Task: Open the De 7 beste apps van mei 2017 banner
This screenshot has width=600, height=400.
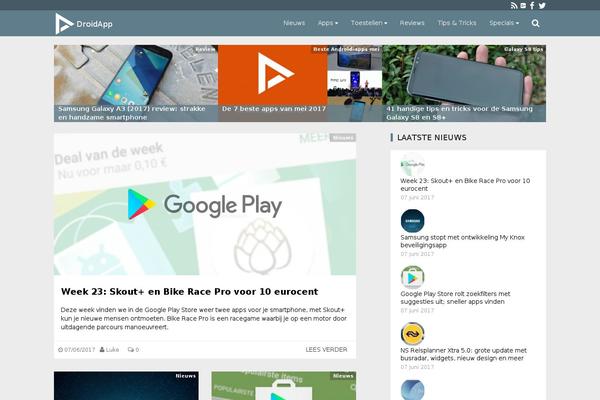Action: [300, 83]
